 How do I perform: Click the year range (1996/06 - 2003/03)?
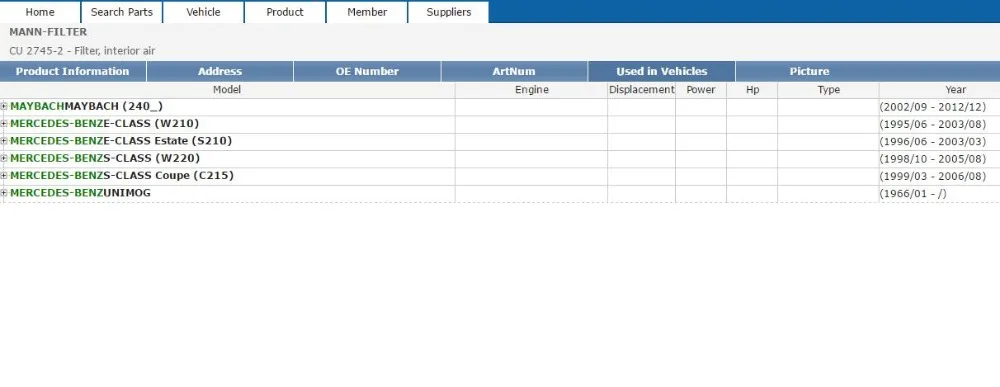(932, 142)
